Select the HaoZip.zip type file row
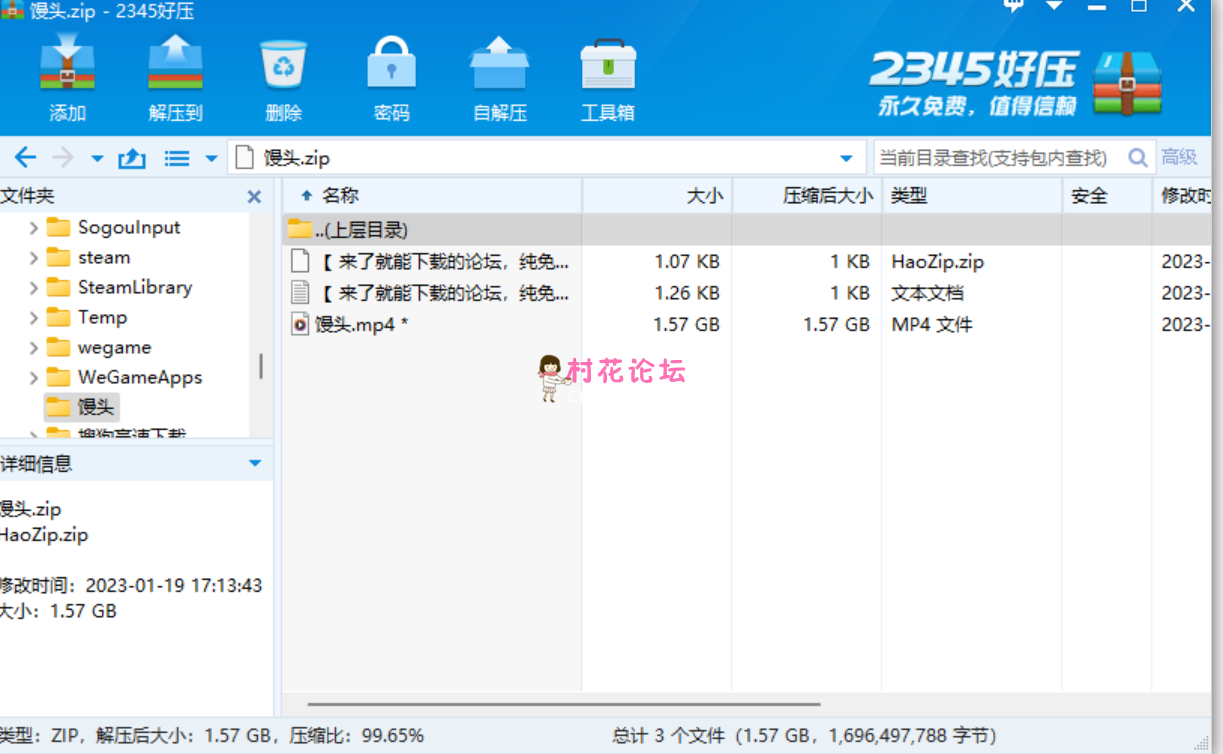This screenshot has width=1223, height=754. (746, 262)
